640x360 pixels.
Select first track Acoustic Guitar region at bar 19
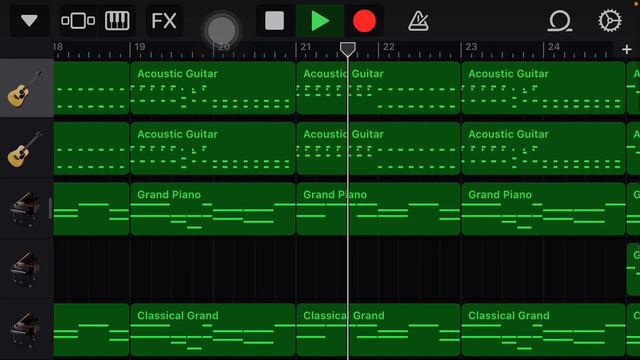pyautogui.click(x=213, y=88)
